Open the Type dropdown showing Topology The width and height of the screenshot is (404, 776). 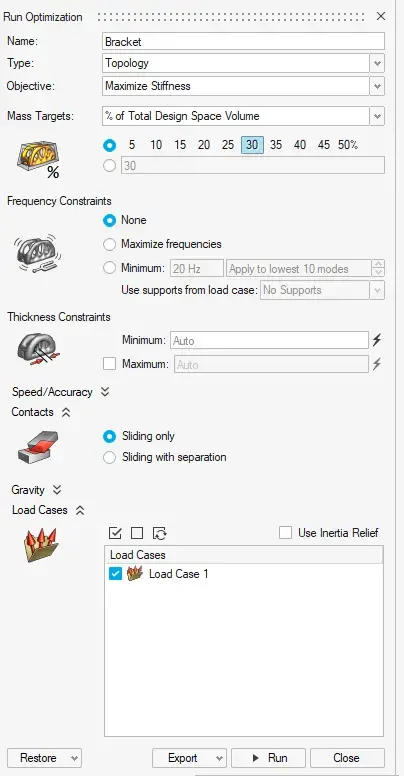pyautogui.click(x=243, y=63)
